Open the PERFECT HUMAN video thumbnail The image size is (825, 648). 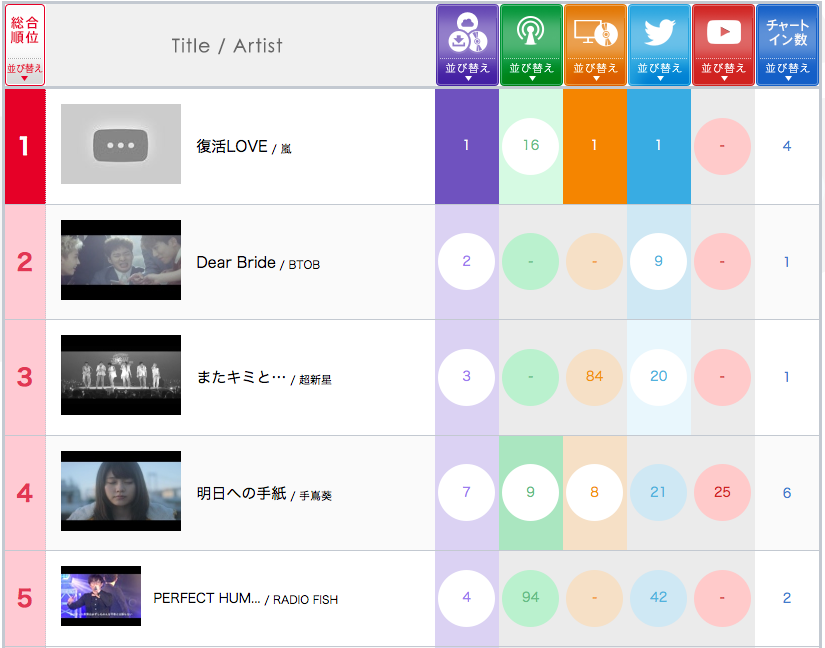click(x=101, y=597)
